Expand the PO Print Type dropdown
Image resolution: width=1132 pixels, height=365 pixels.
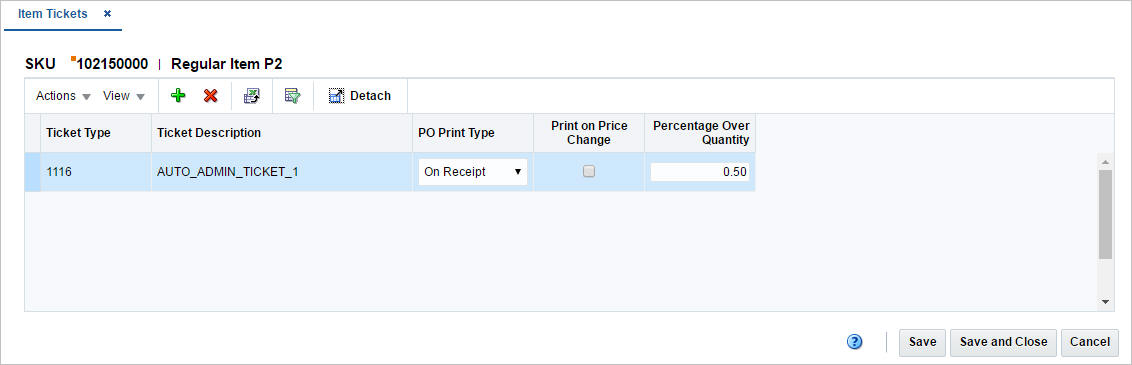473,172
